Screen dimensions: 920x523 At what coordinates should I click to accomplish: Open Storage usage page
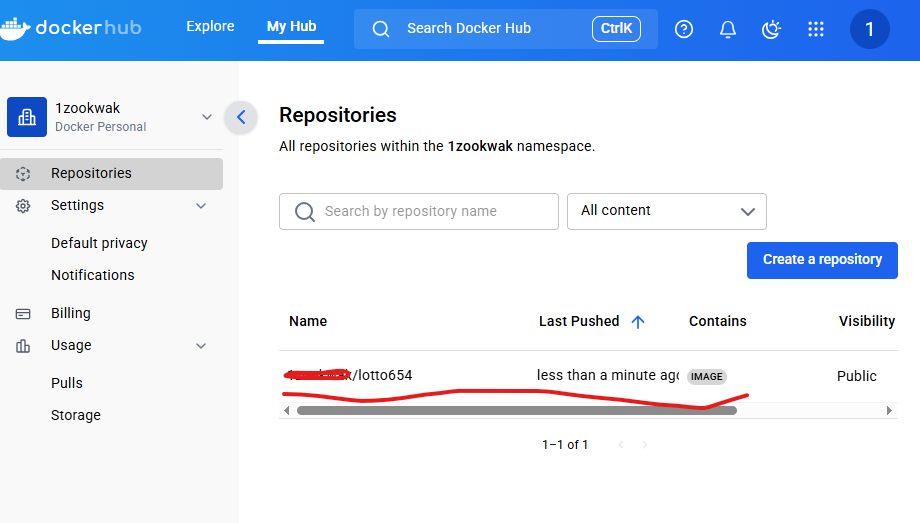[76, 415]
